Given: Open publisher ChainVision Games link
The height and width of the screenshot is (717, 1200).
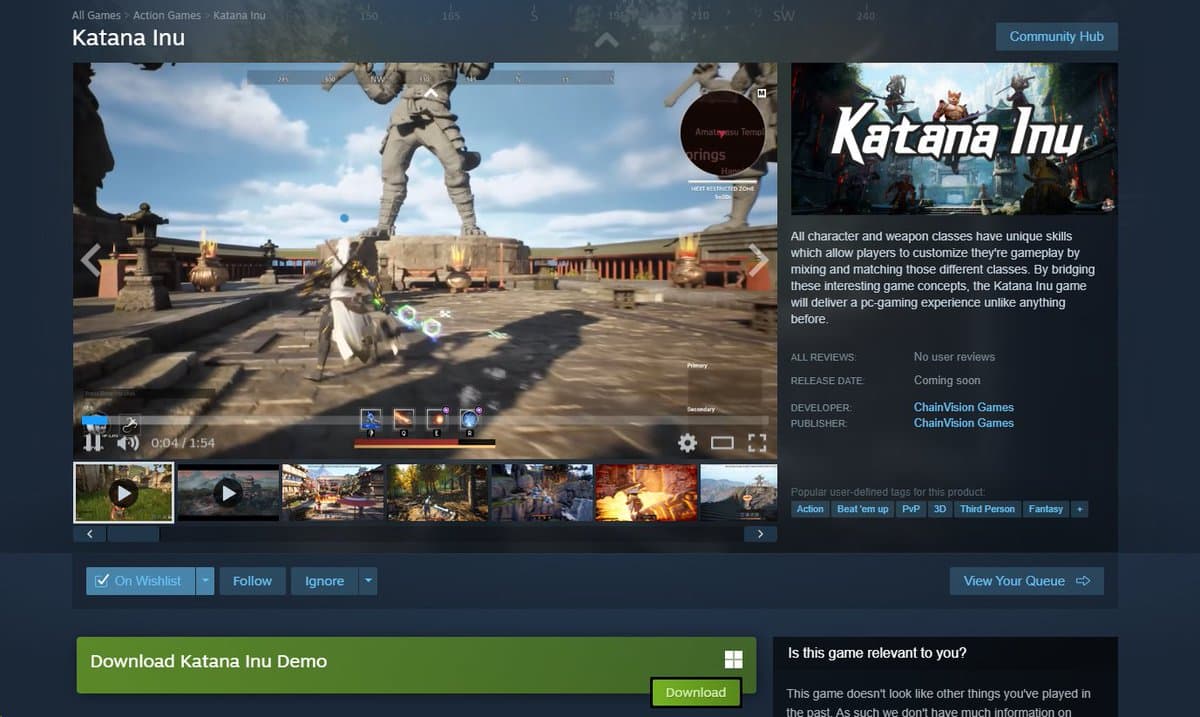Looking at the screenshot, I should tap(964, 423).
